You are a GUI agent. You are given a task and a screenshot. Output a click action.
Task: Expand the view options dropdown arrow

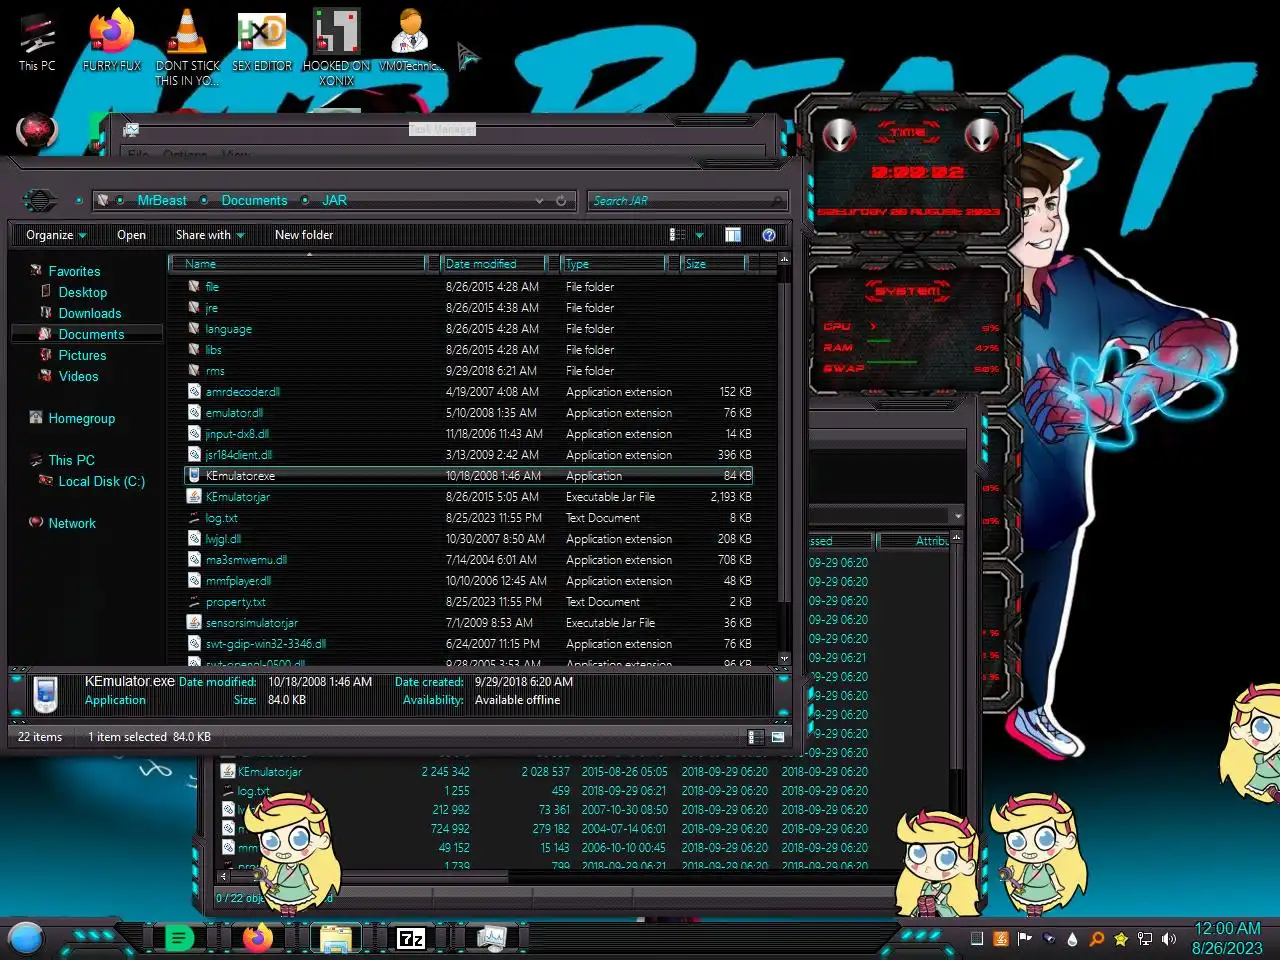pyautogui.click(x=699, y=235)
